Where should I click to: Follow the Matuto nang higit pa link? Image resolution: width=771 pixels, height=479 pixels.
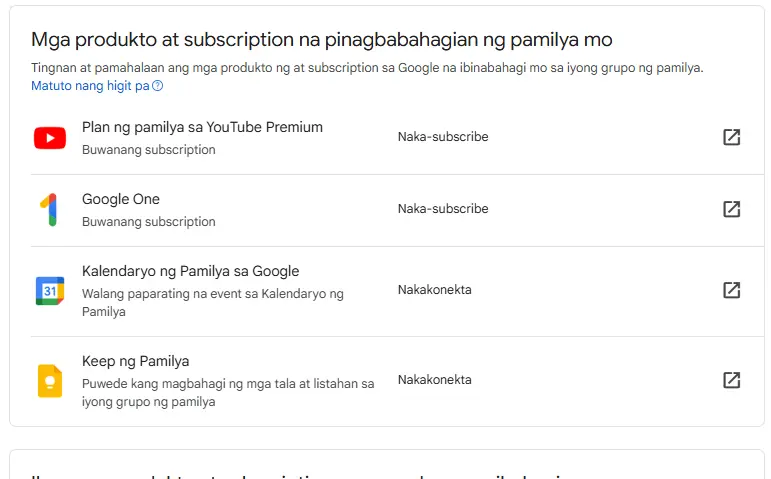tap(90, 86)
